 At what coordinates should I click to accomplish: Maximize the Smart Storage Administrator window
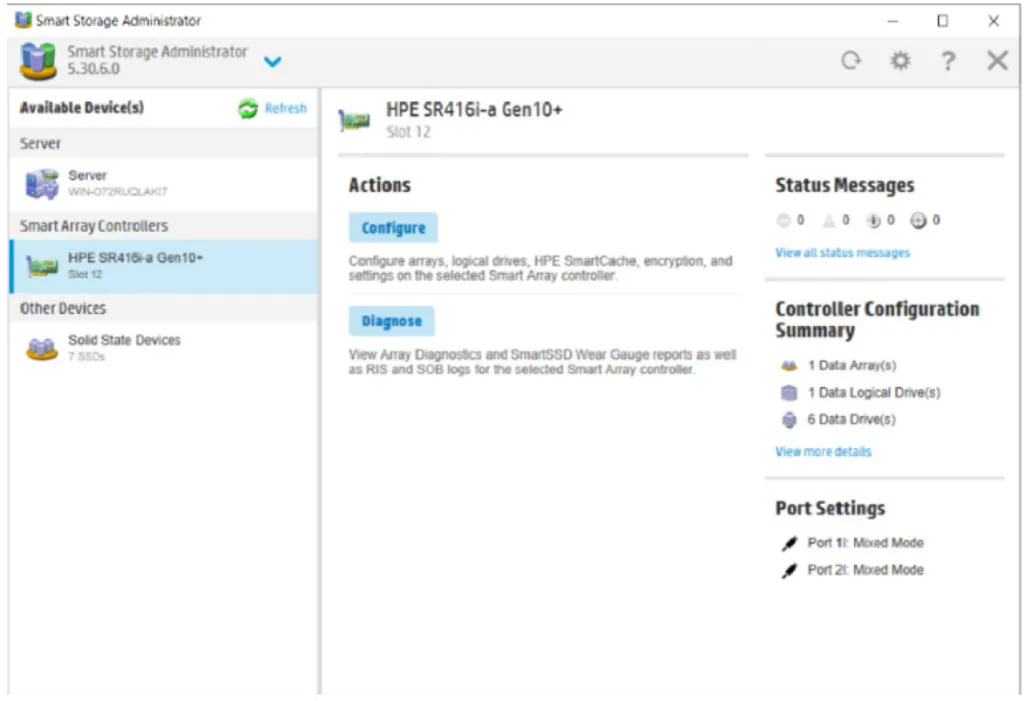pyautogui.click(x=942, y=21)
